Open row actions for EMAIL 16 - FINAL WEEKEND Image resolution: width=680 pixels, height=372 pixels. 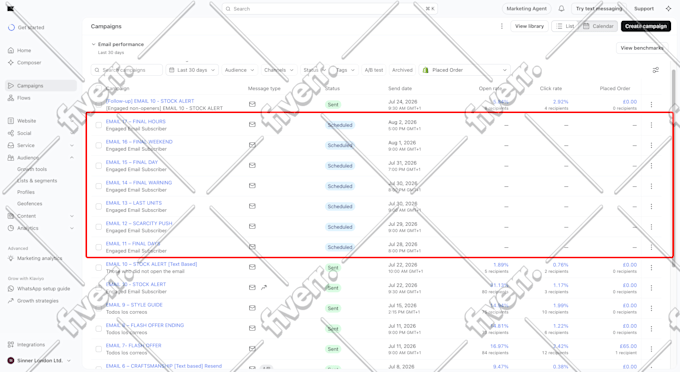click(x=651, y=145)
